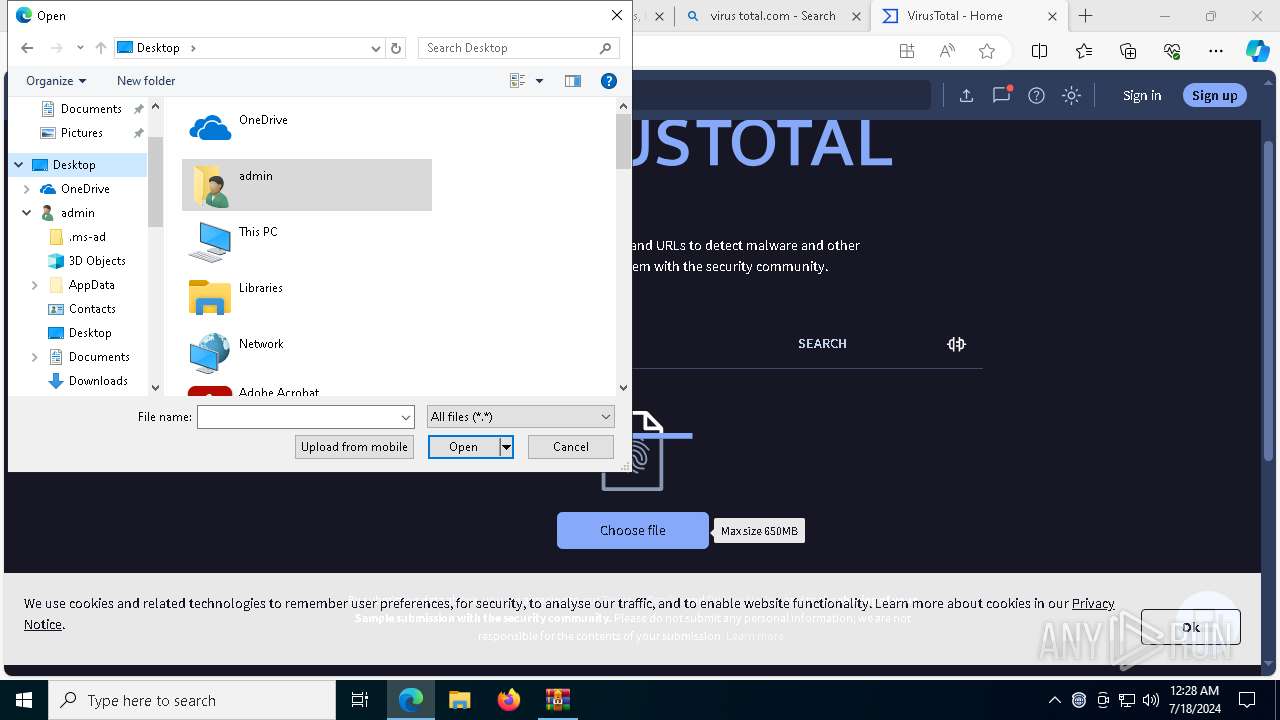Toggle VirusTotal light theme icon

[x=1071, y=95]
